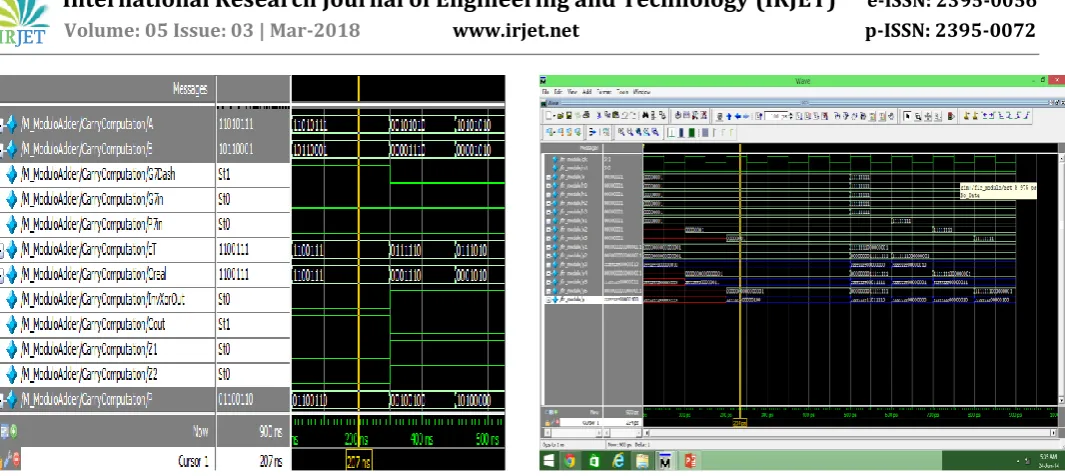Open the www.irjet.net link
This screenshot has width=1065, height=476.
516,31
